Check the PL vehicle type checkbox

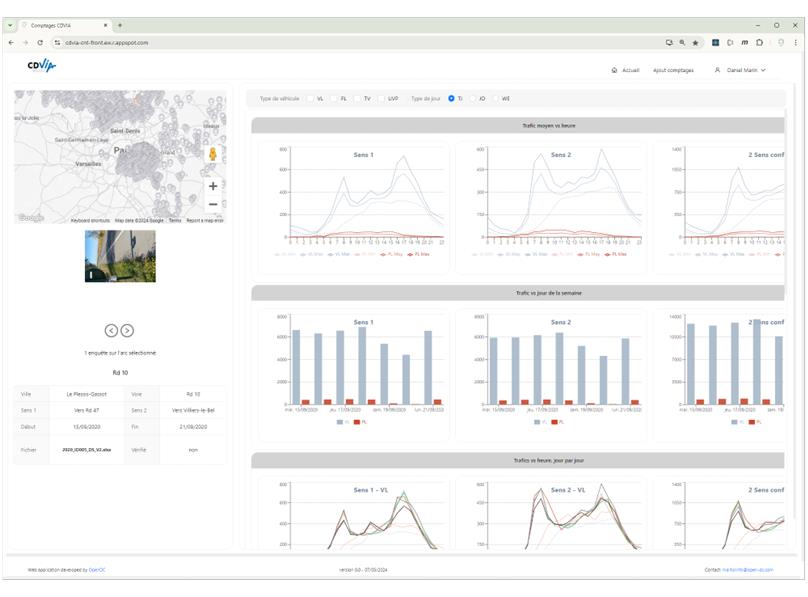(x=334, y=98)
